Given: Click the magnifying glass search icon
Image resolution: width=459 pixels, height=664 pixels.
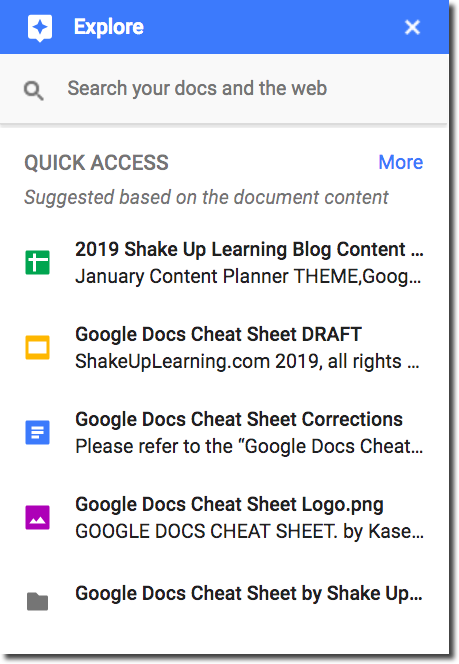Looking at the screenshot, I should pyautogui.click(x=33, y=90).
